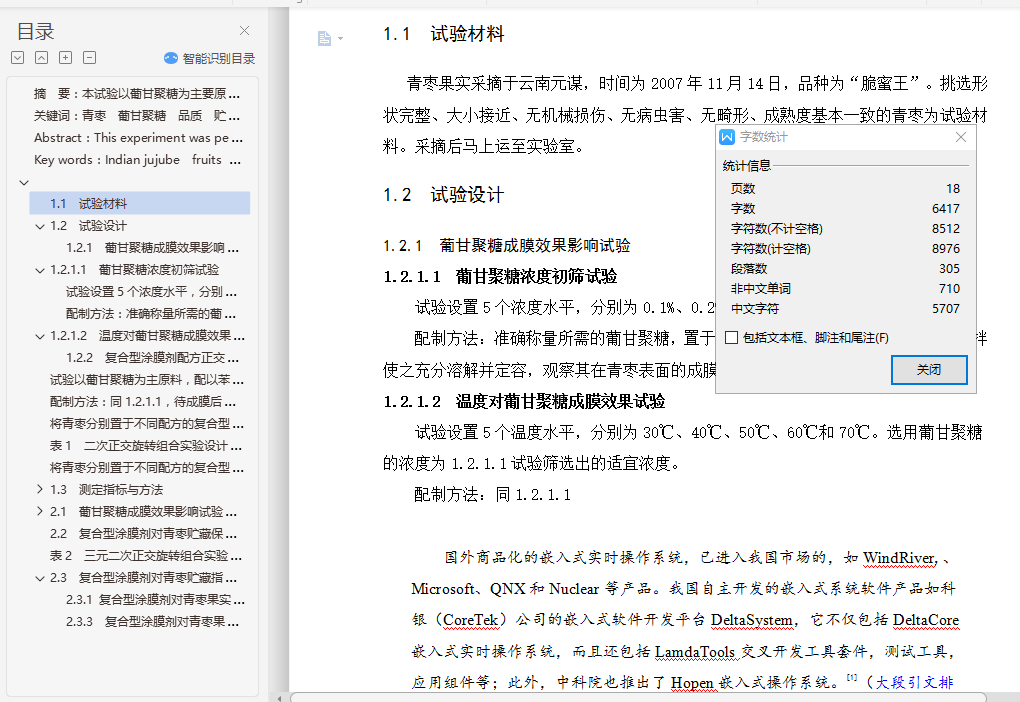Go to outline entry 2.3.3 复合型涂膜剂对青枣果
This screenshot has width=1020, height=702.
[x=152, y=622]
